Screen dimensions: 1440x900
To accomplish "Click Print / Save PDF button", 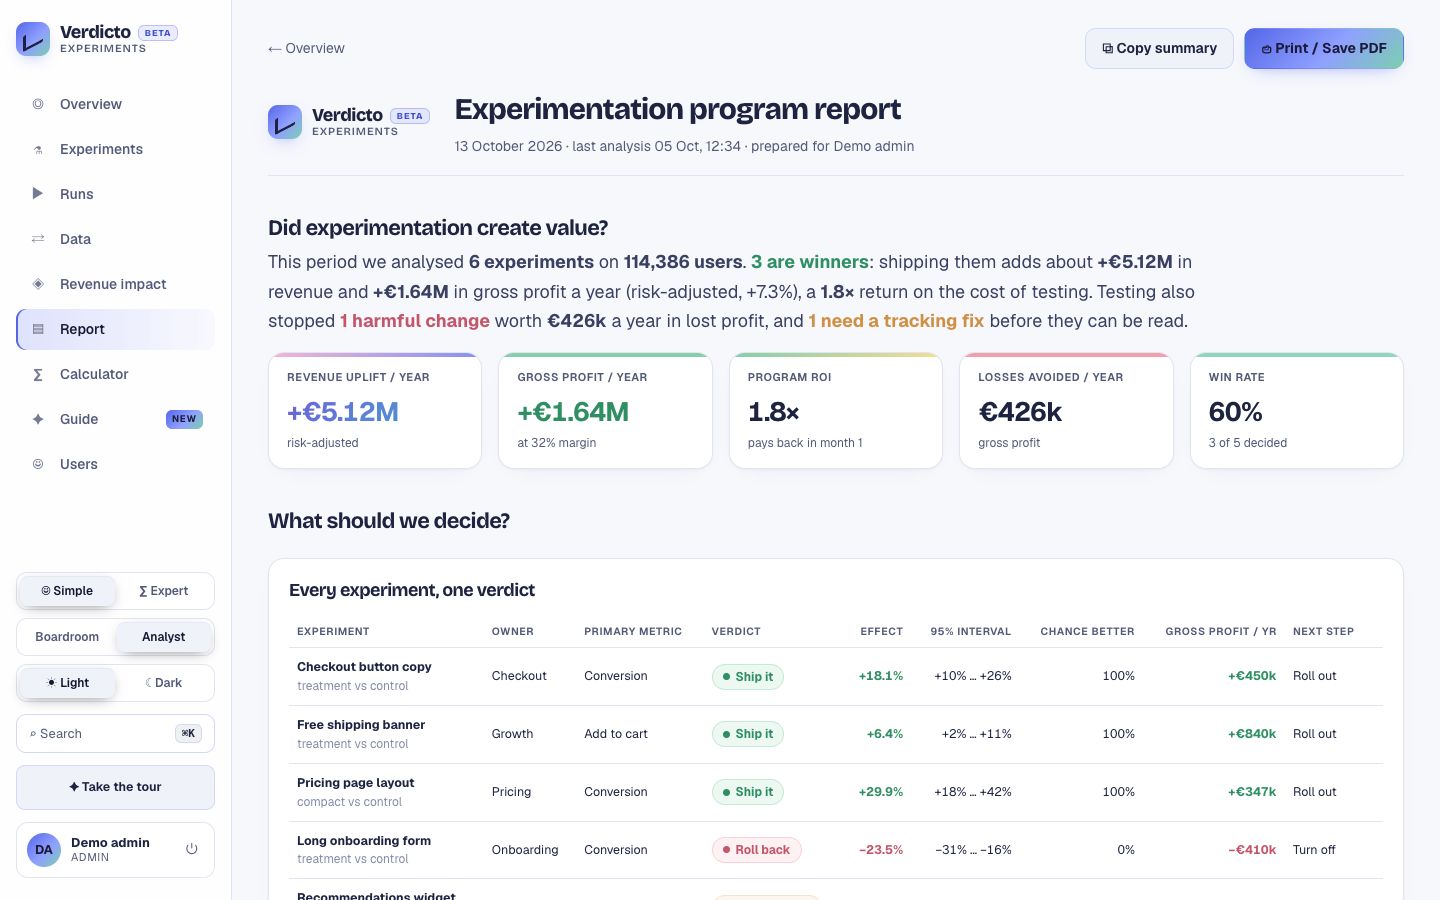I will (x=1324, y=48).
